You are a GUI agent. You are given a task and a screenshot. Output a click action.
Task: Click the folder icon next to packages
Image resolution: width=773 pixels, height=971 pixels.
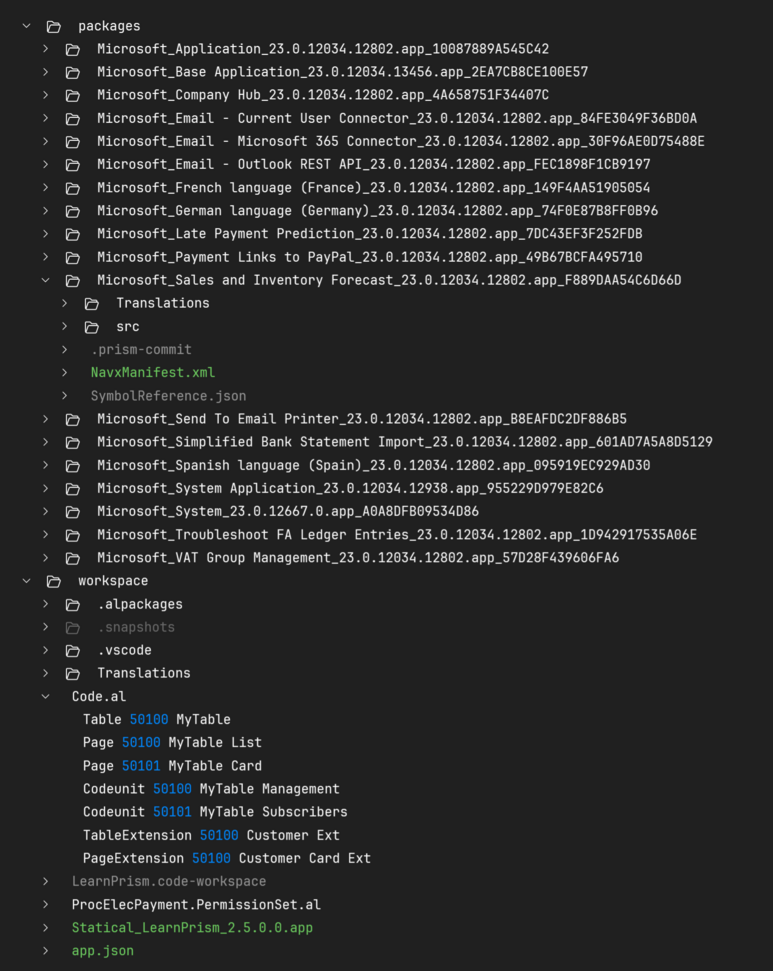tap(54, 27)
